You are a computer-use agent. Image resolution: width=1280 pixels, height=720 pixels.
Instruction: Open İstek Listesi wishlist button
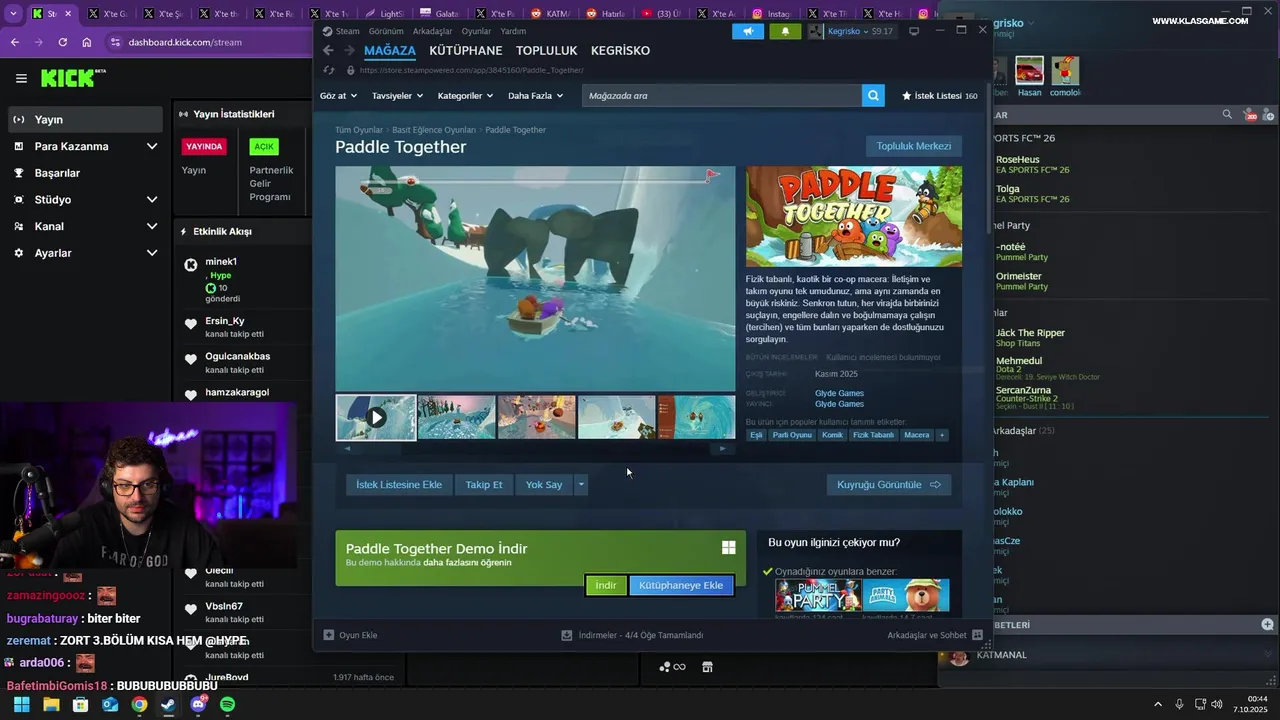point(940,96)
